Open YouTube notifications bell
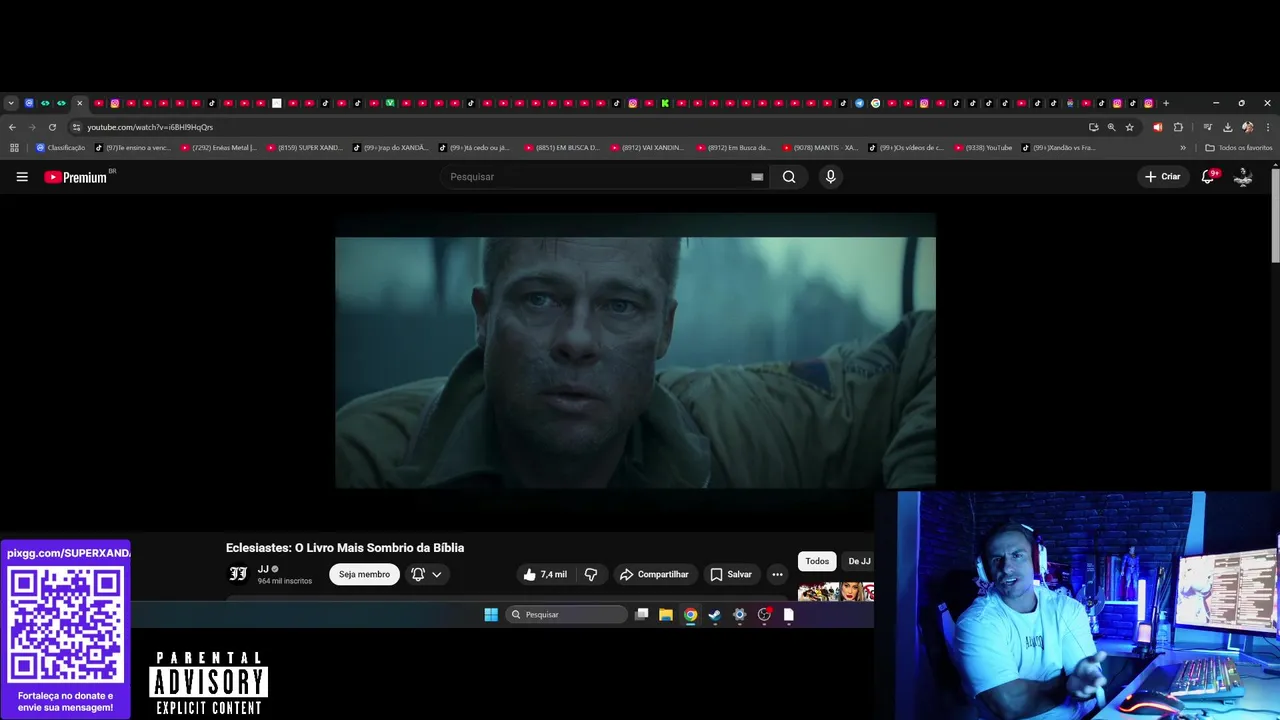 click(1208, 177)
